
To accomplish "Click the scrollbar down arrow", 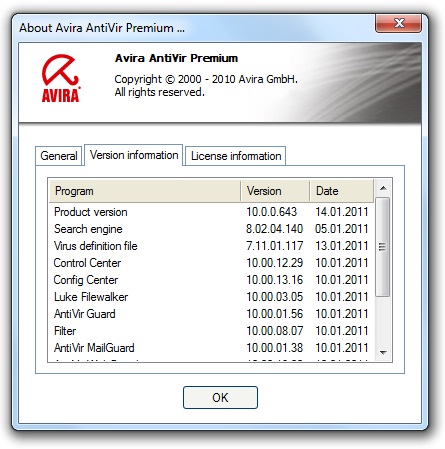I will [x=383, y=352].
